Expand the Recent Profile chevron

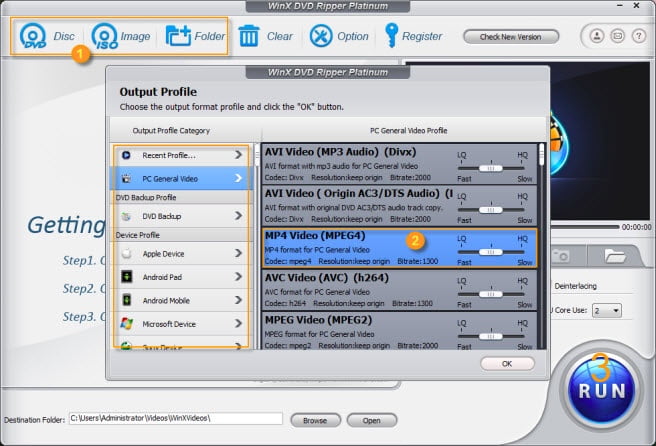click(x=238, y=155)
